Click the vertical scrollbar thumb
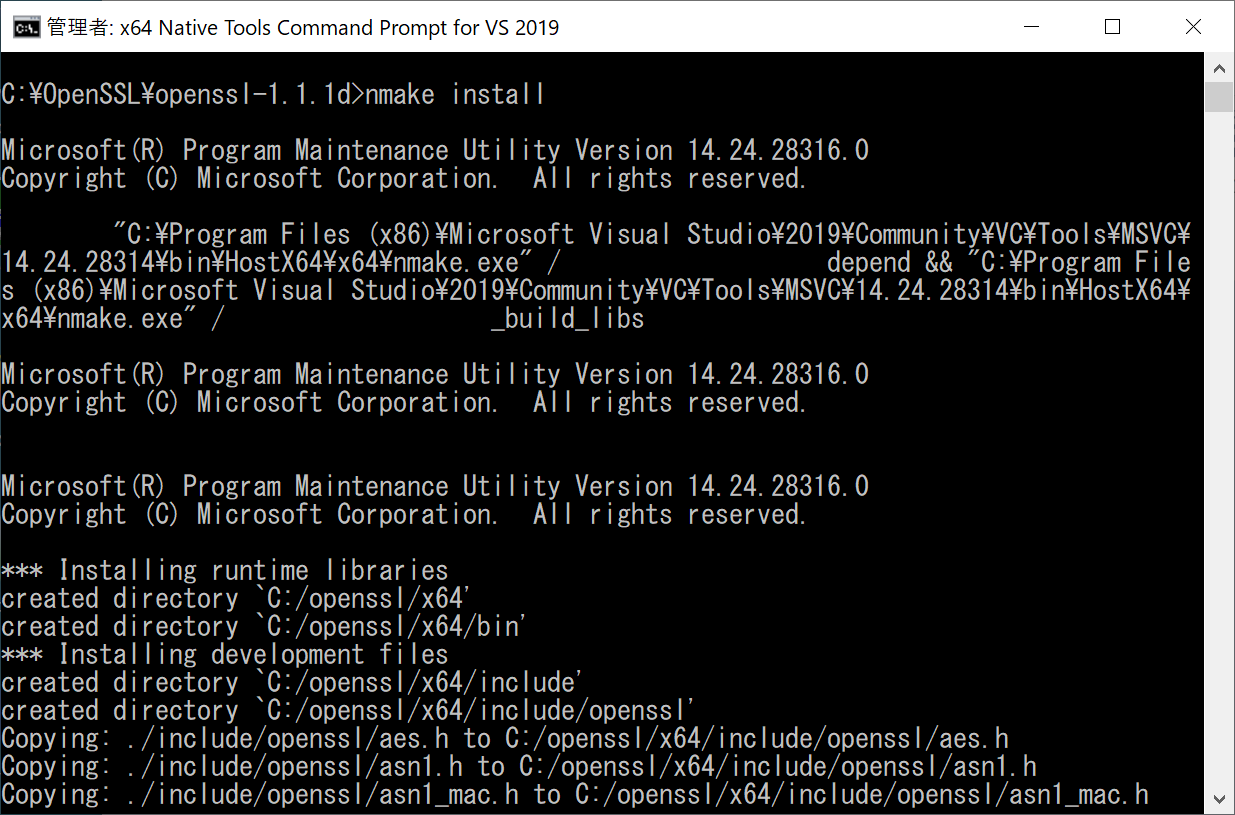Viewport: 1235px width, 815px height. click(1218, 97)
